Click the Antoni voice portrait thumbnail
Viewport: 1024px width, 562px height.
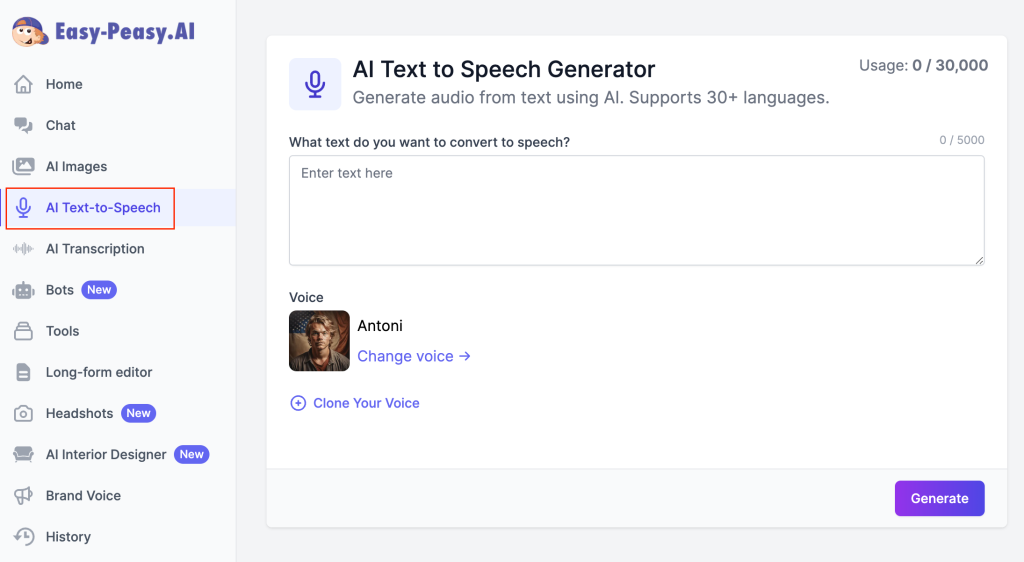[319, 341]
